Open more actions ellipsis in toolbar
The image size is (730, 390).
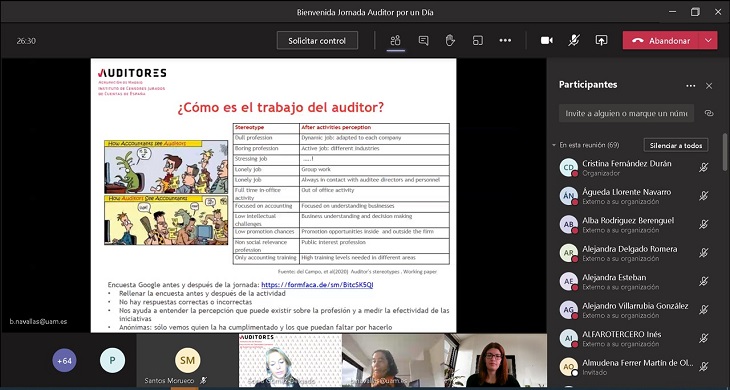505,40
